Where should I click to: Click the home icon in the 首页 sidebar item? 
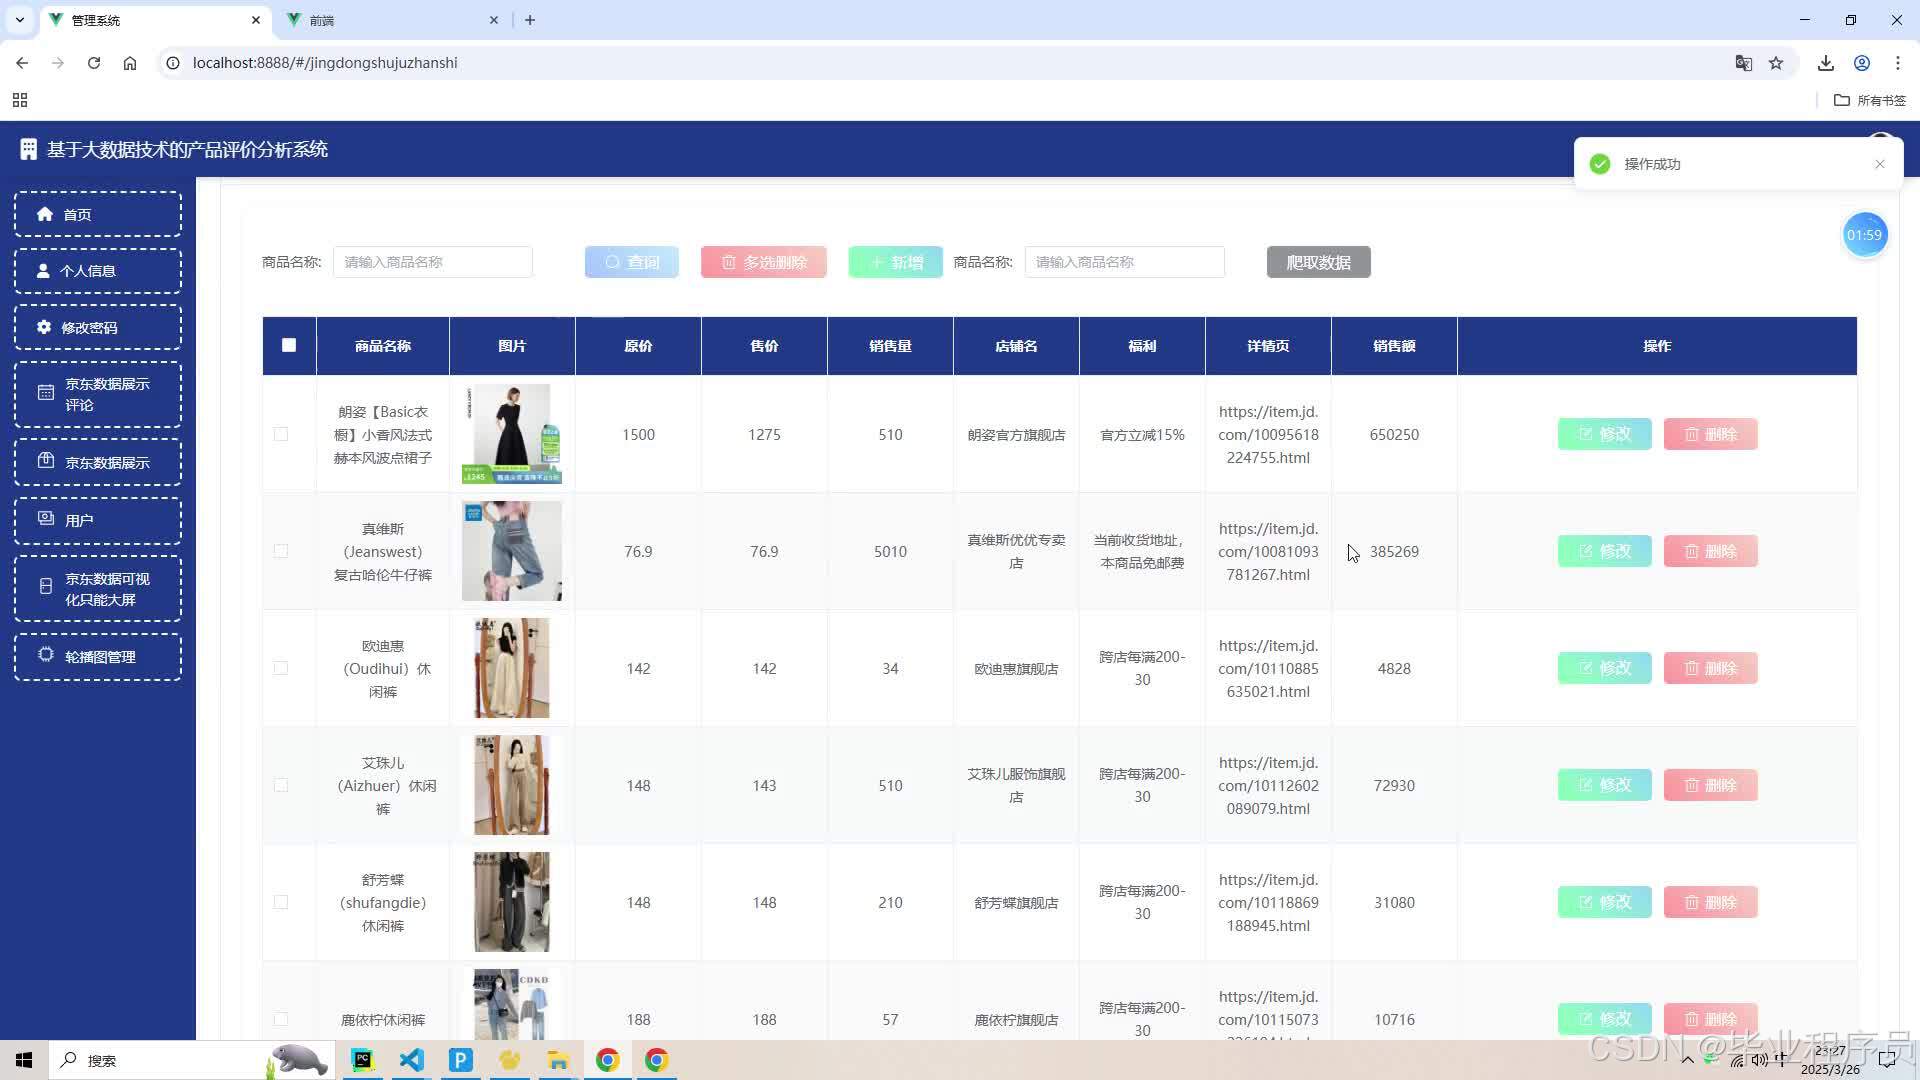tap(45, 214)
